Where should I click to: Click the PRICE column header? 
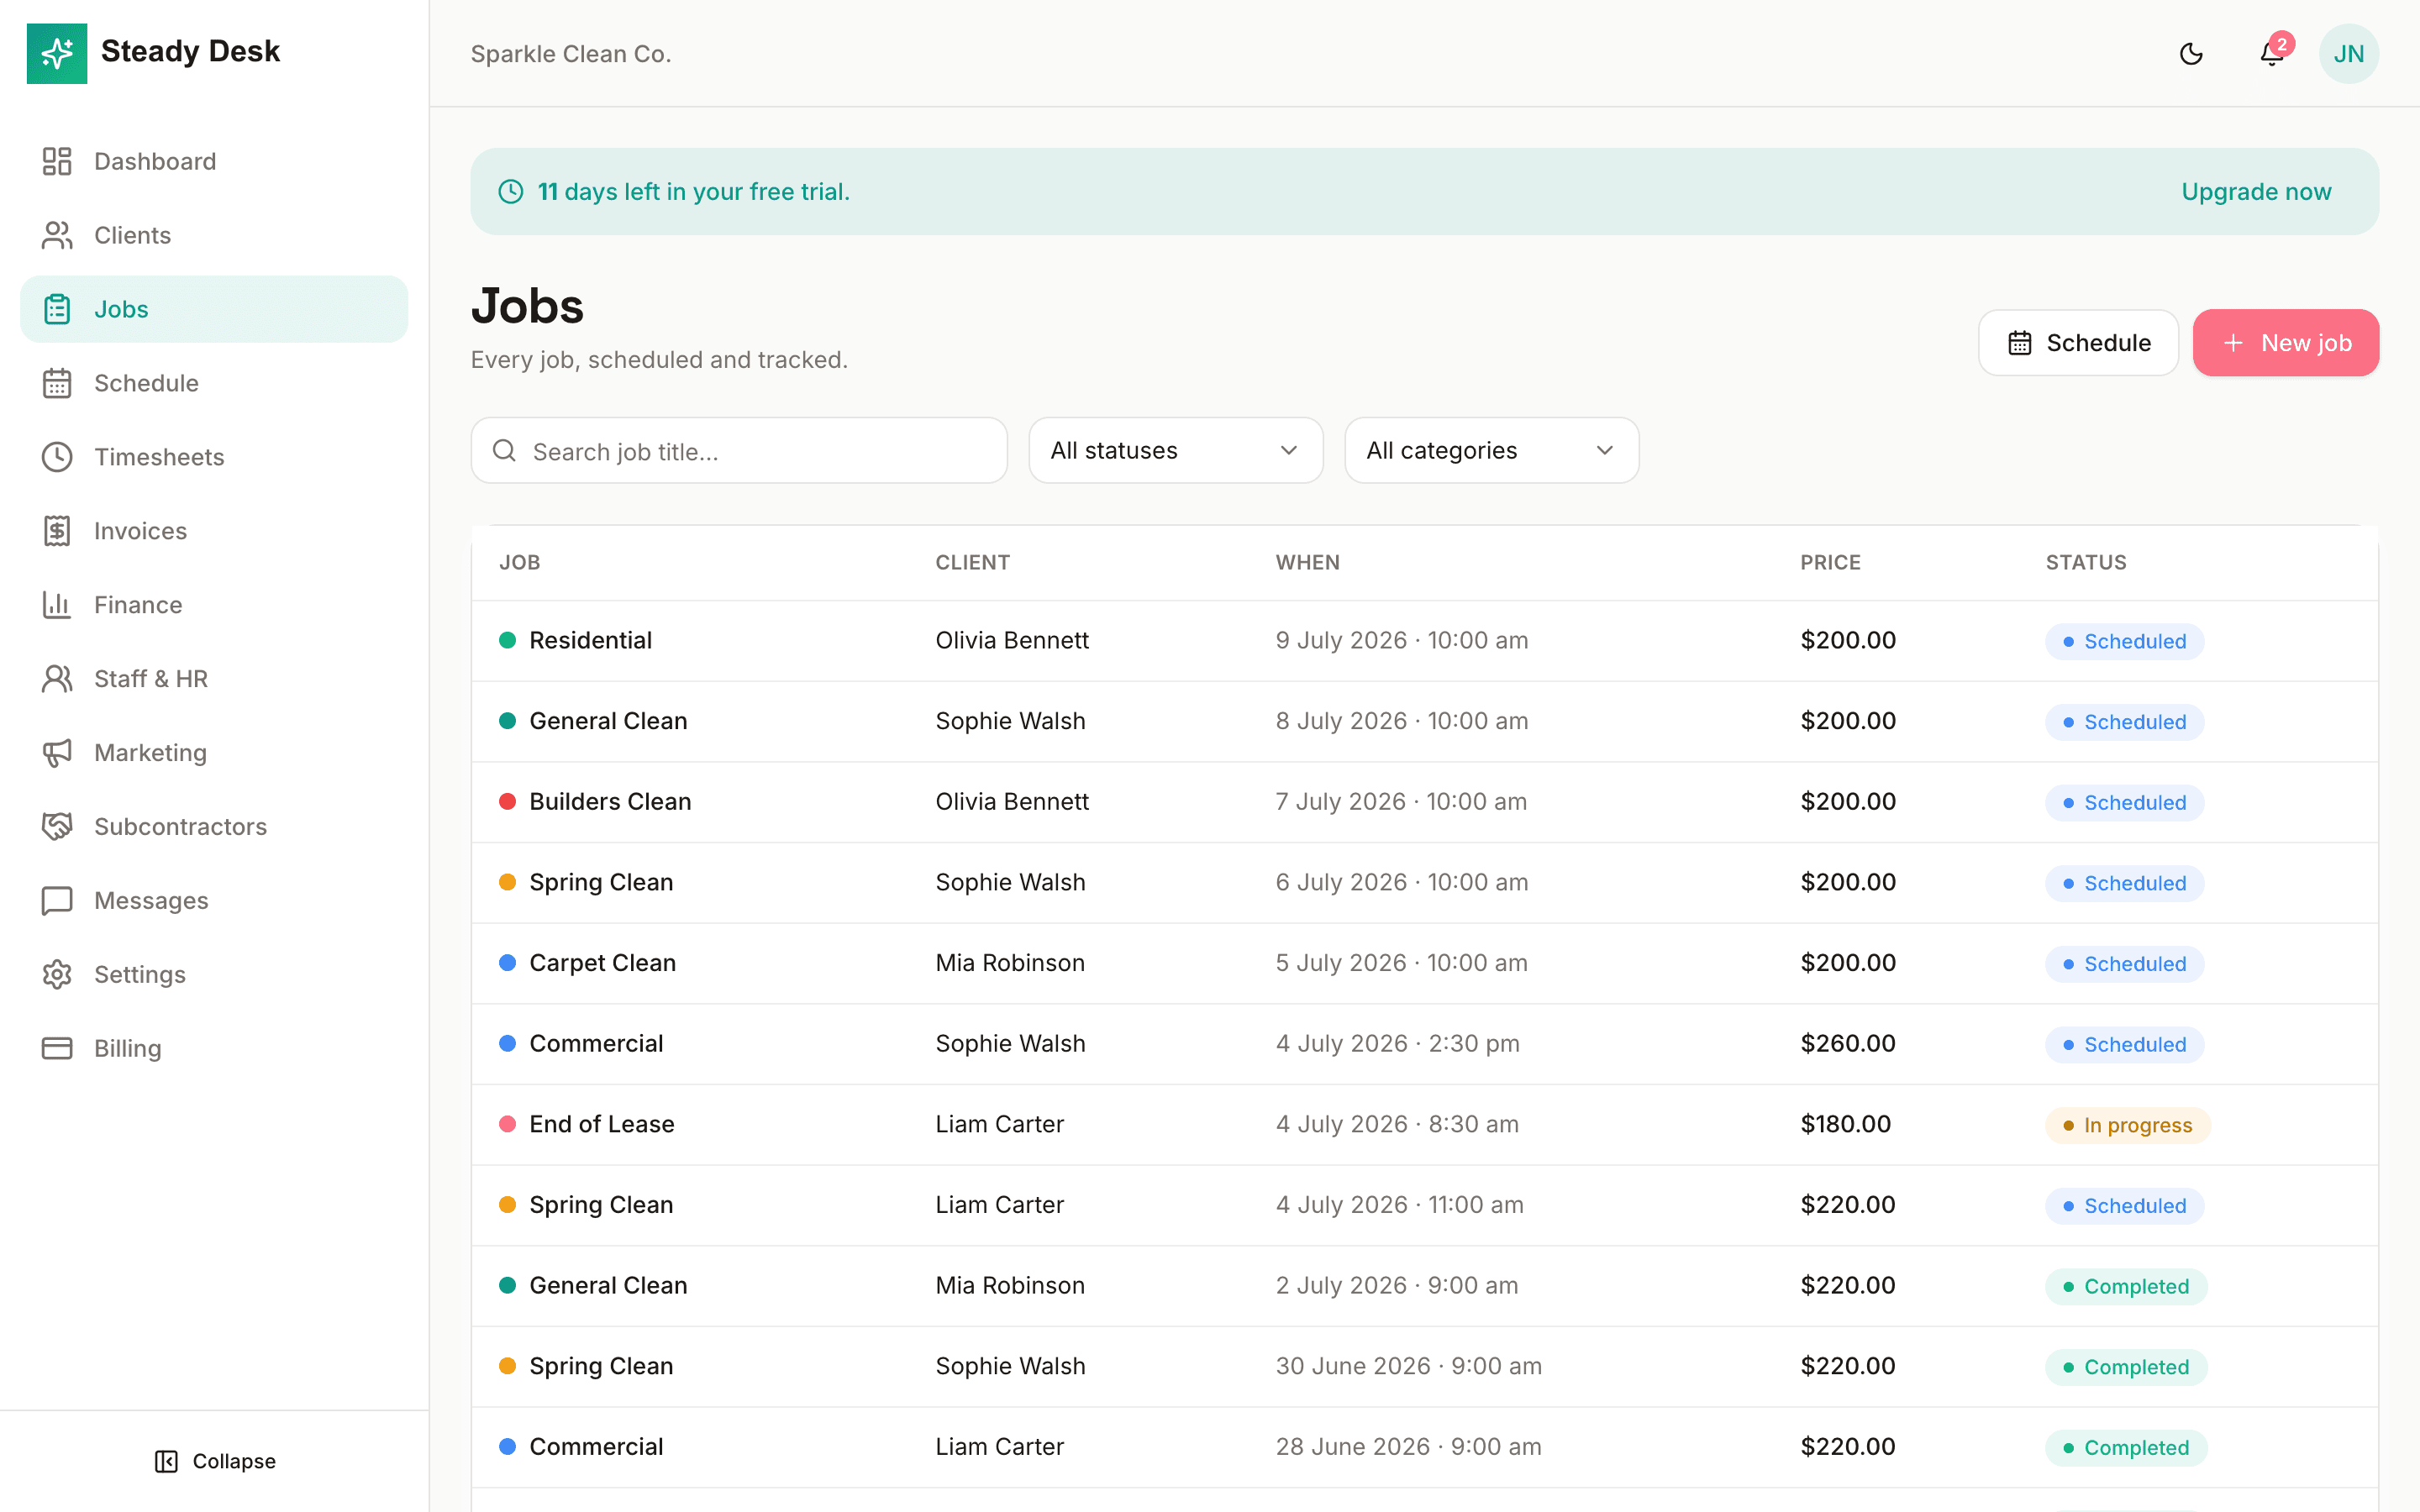point(1830,562)
